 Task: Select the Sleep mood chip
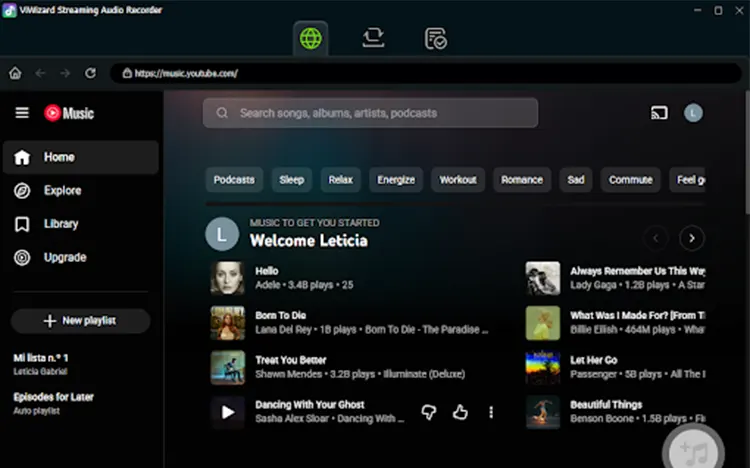tap(292, 180)
